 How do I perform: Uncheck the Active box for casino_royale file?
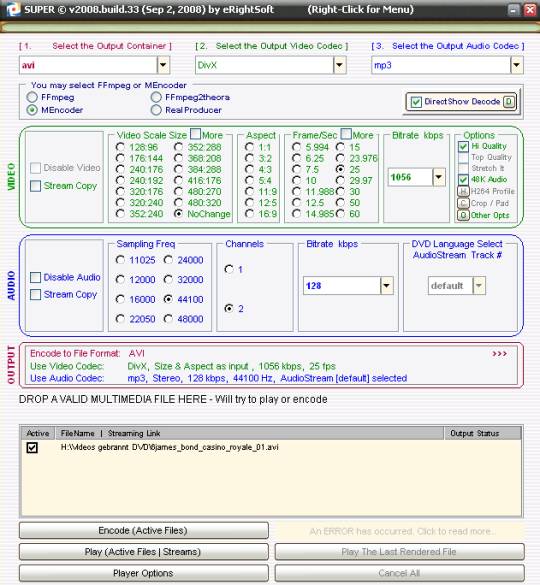(x=32, y=447)
